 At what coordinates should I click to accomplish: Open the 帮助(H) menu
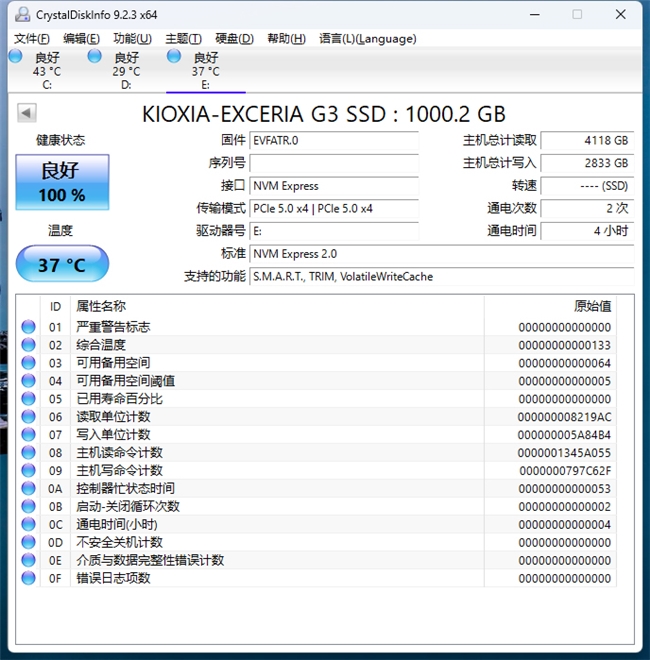pos(286,39)
